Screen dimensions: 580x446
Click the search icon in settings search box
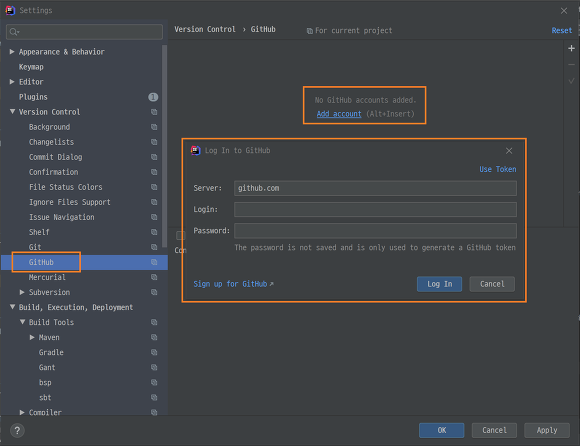tap(14, 32)
